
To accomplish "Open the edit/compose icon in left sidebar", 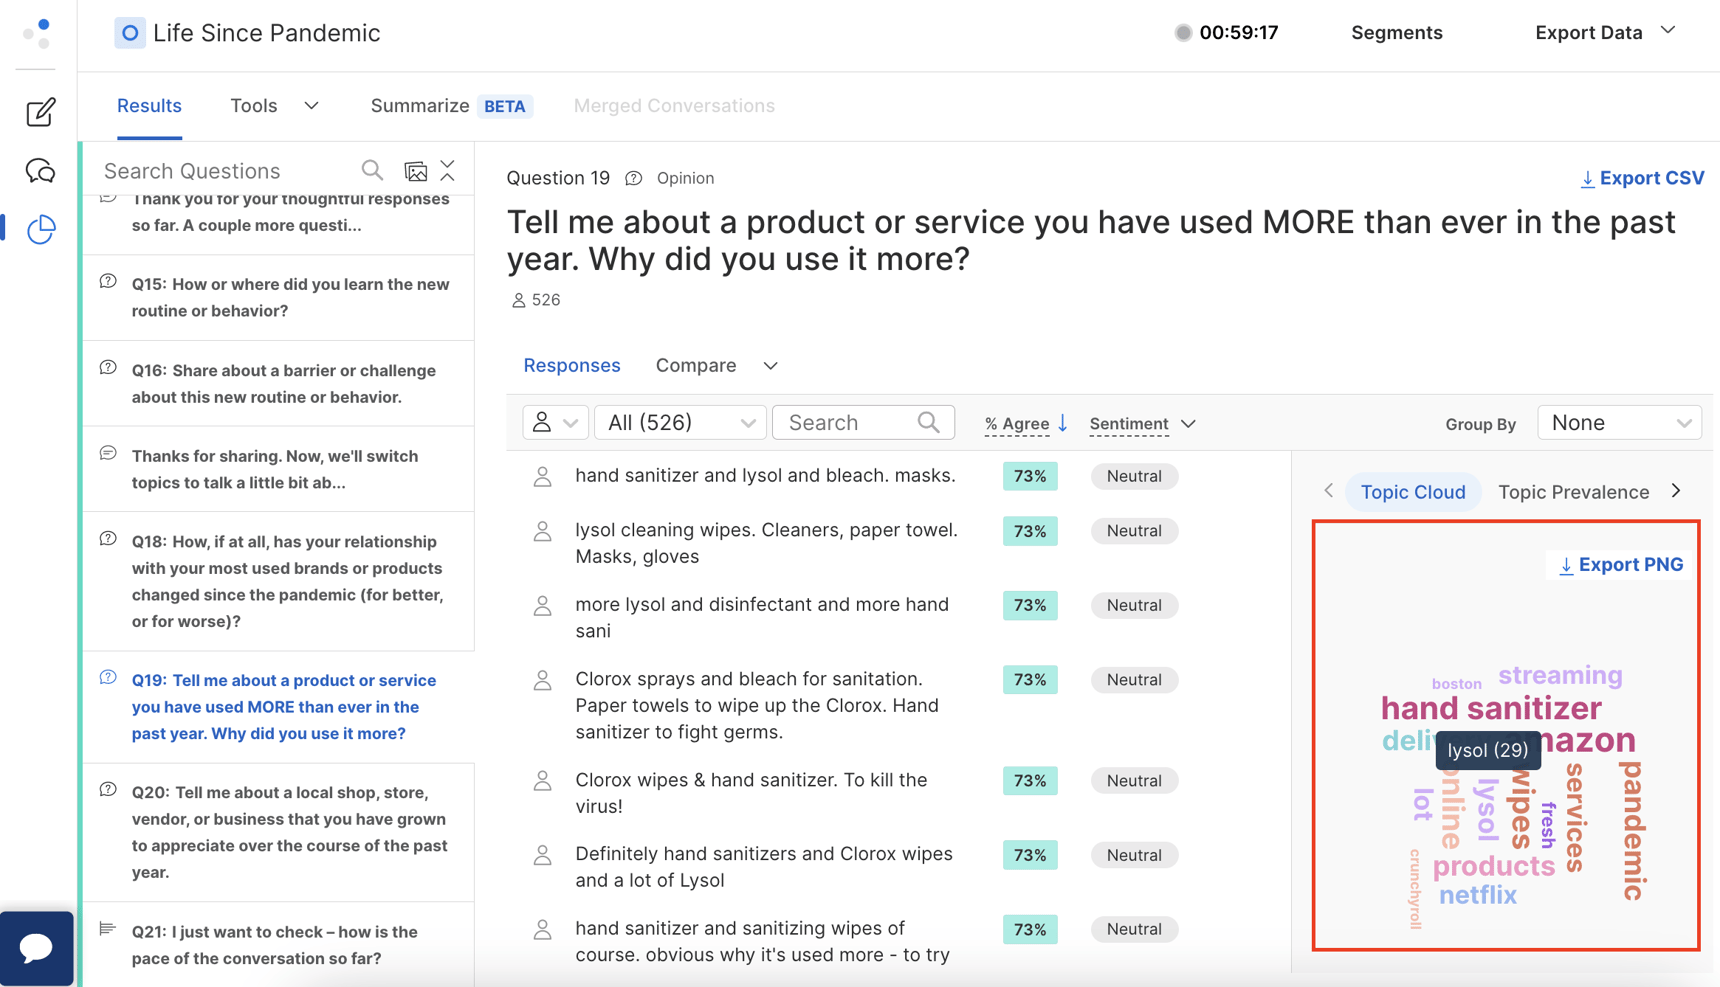I will click(40, 112).
